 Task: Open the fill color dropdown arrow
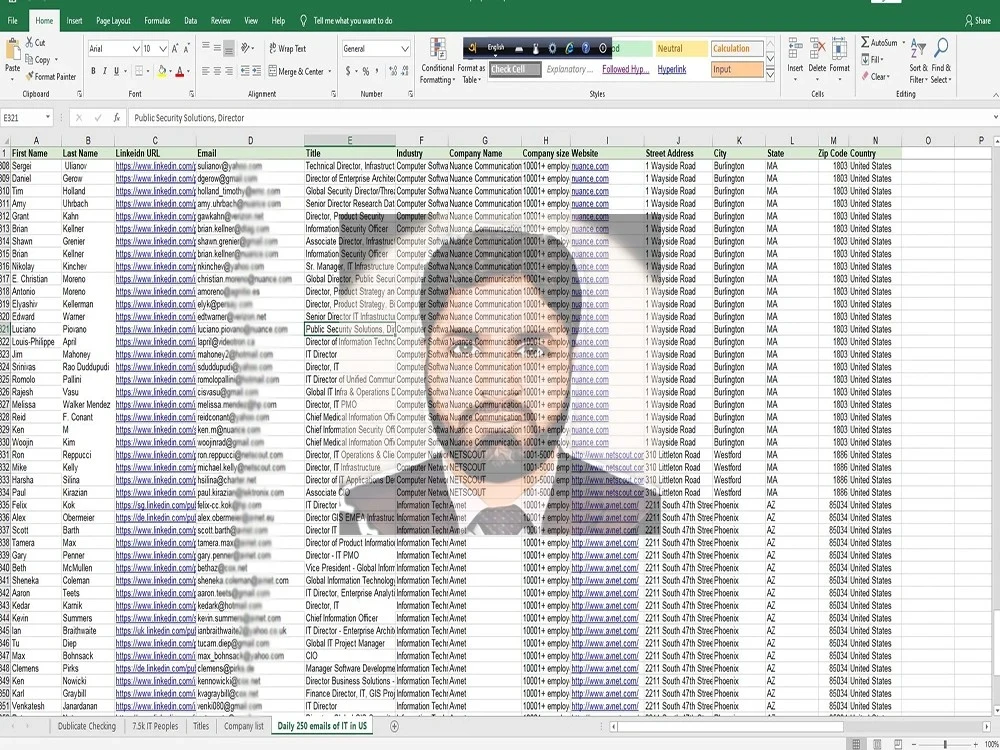pos(170,71)
